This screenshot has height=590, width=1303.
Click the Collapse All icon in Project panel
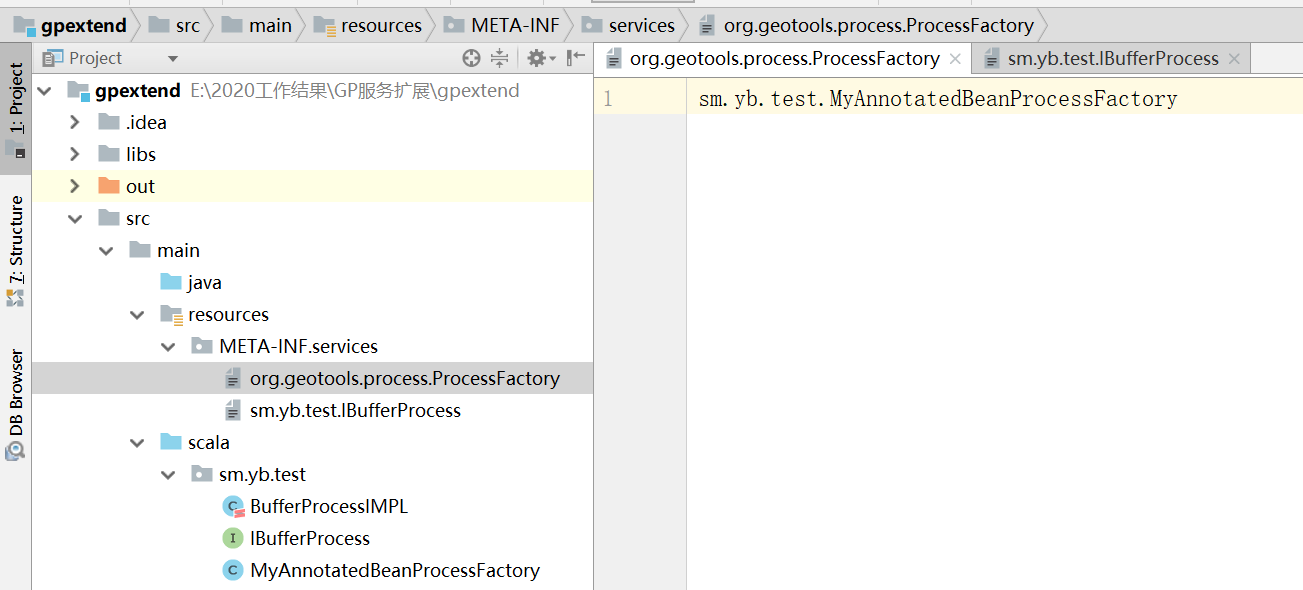[500, 58]
